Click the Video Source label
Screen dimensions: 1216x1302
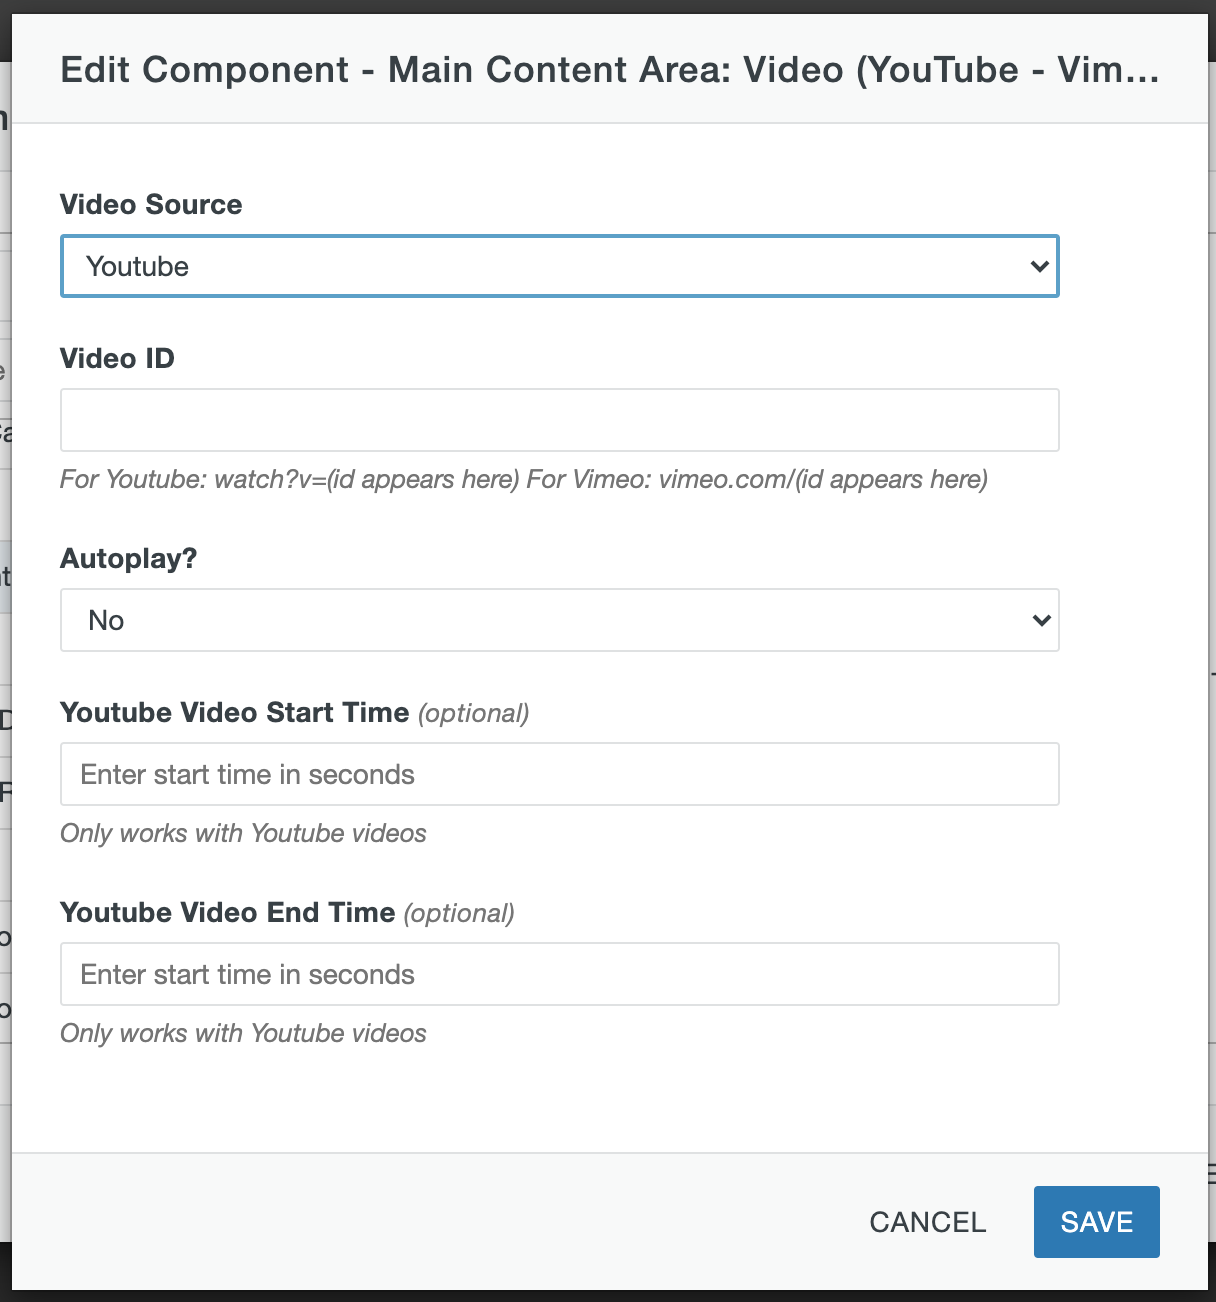pyautogui.click(x=151, y=204)
